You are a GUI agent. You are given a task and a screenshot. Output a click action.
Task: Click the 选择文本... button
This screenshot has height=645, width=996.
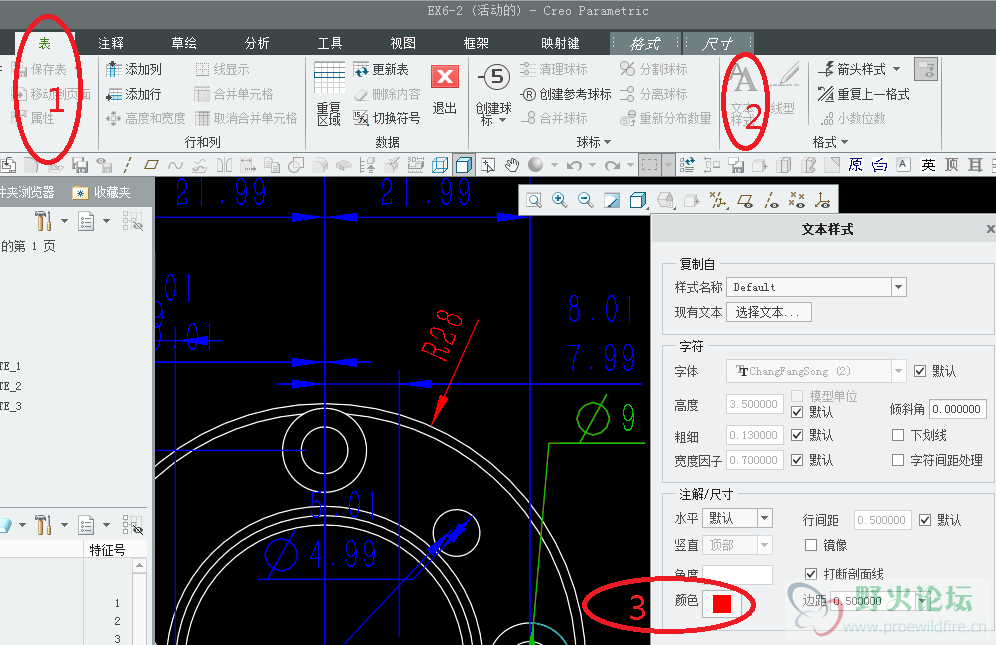(769, 312)
